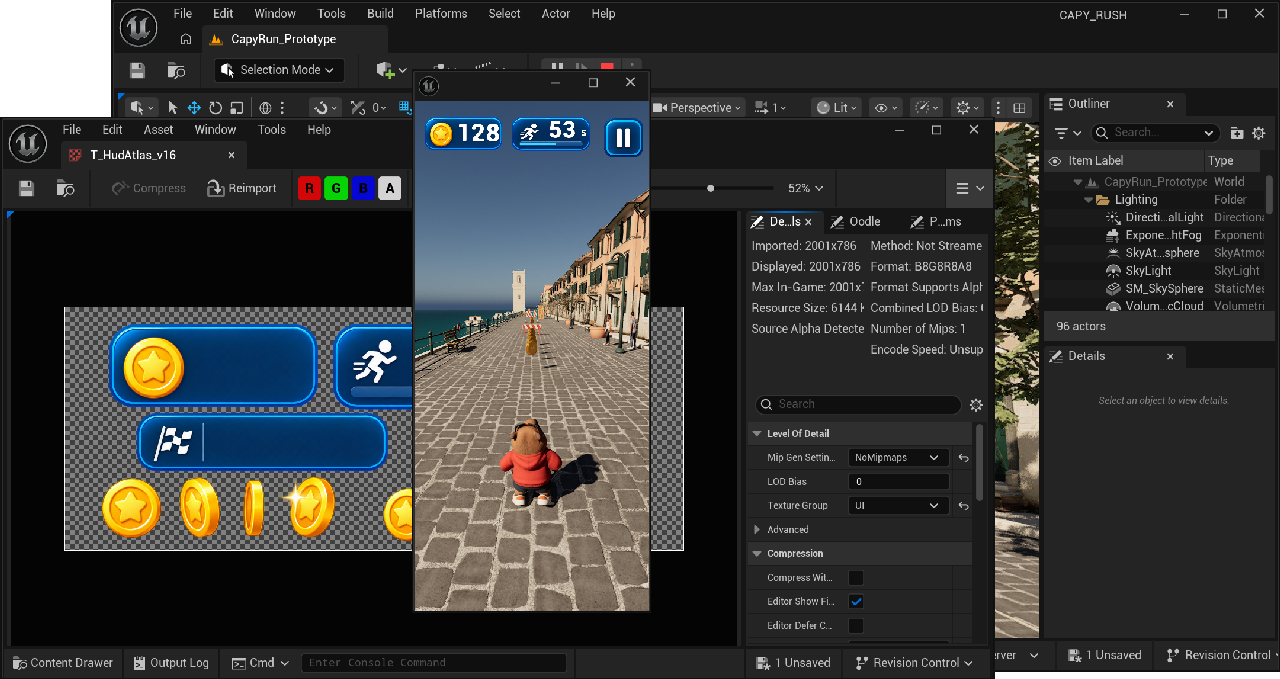Viewport: 1280px width, 679px height.
Task: Open surface snapping options in viewport
Action: click(x=325, y=107)
